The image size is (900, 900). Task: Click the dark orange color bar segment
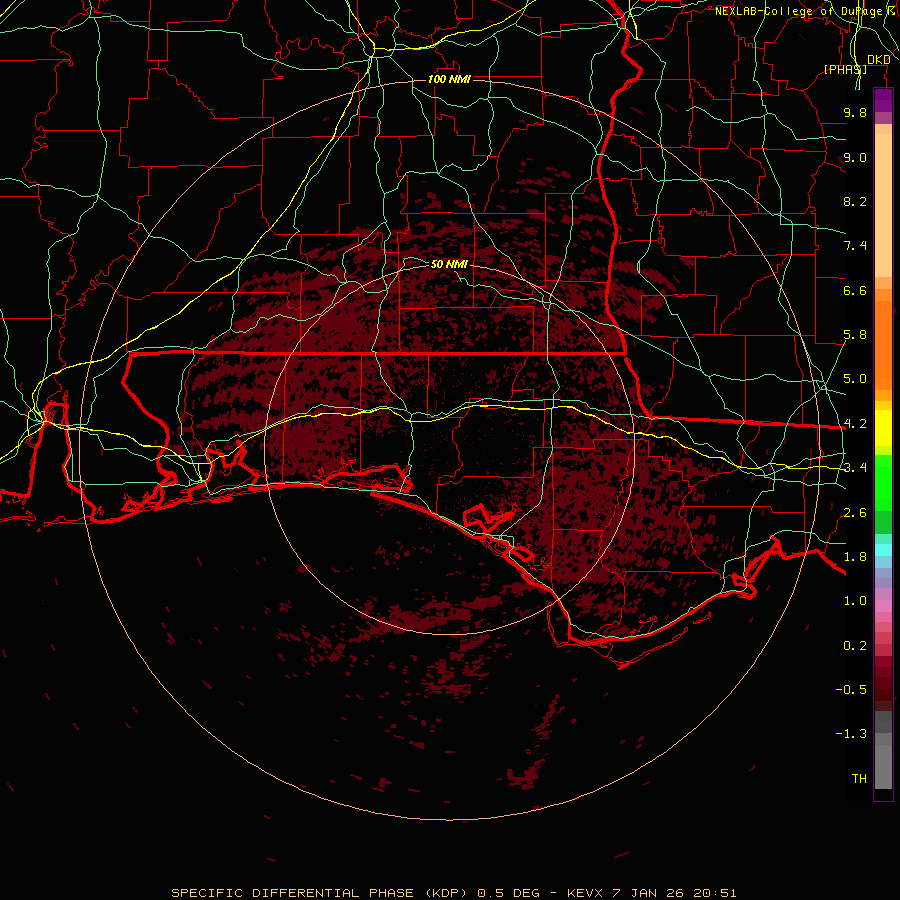pos(883,345)
